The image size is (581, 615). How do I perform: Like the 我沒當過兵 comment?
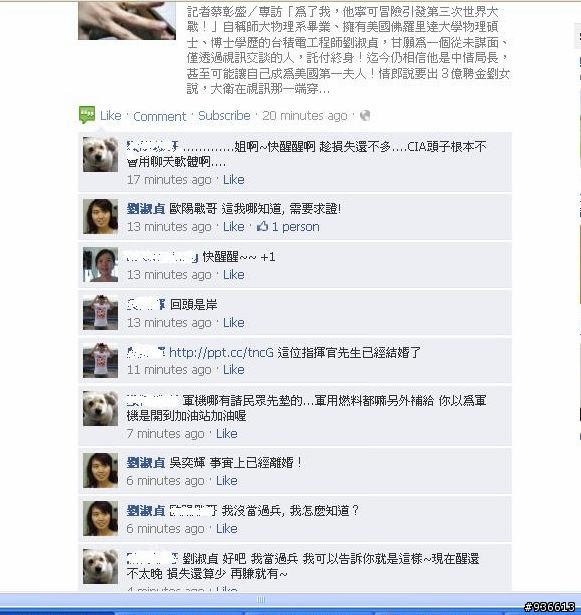pos(227,528)
